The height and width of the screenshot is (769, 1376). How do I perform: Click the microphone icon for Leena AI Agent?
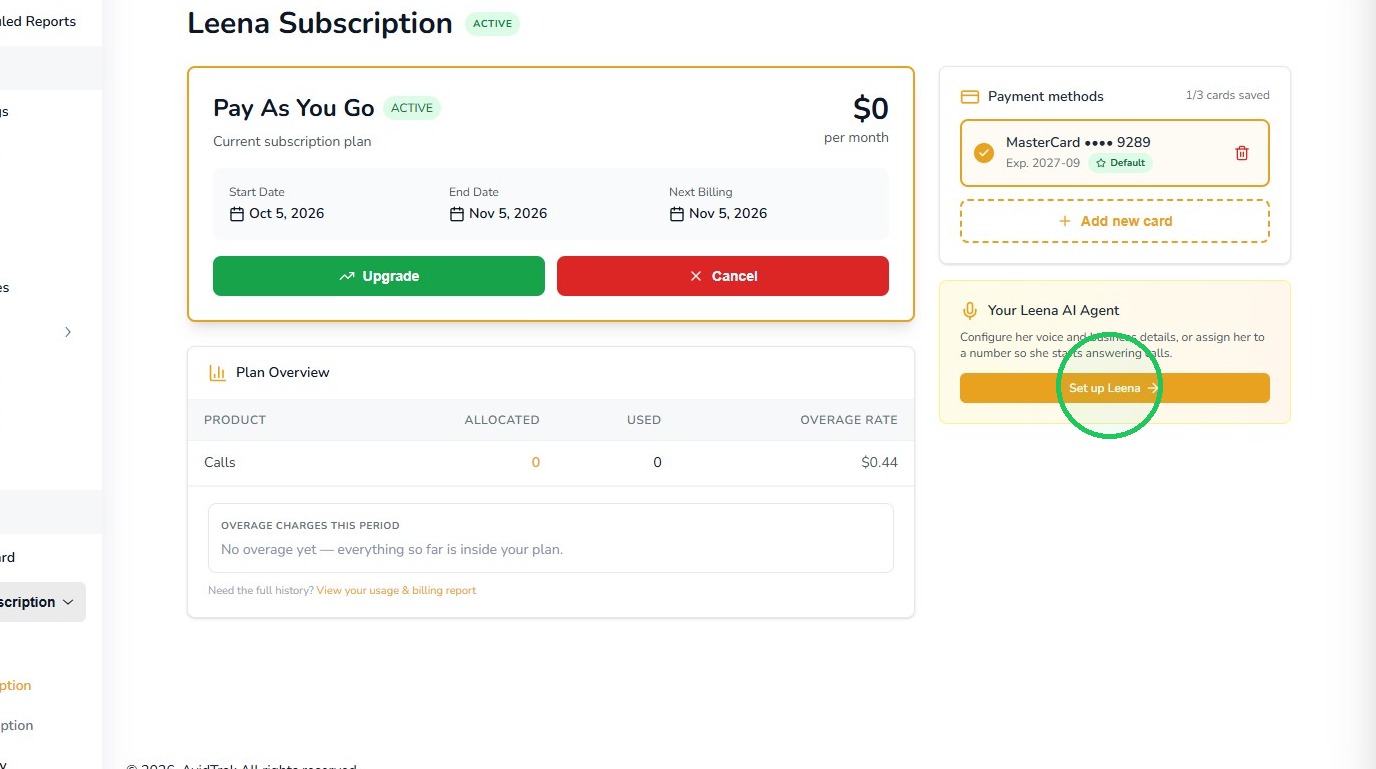point(969,311)
